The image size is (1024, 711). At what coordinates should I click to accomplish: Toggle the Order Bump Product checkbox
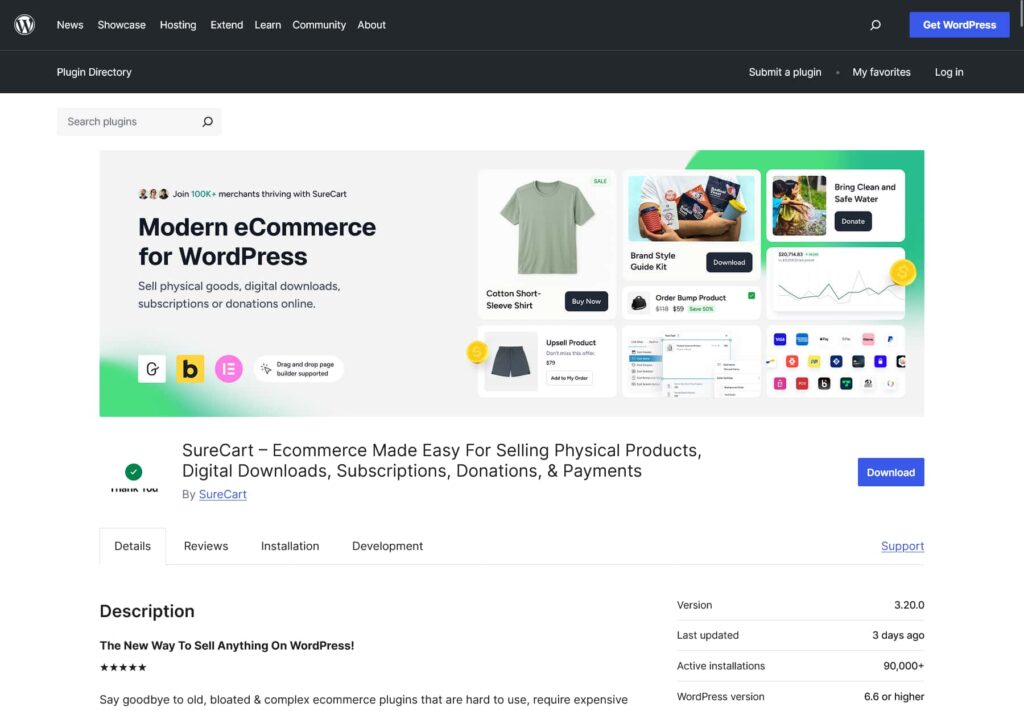tap(751, 296)
